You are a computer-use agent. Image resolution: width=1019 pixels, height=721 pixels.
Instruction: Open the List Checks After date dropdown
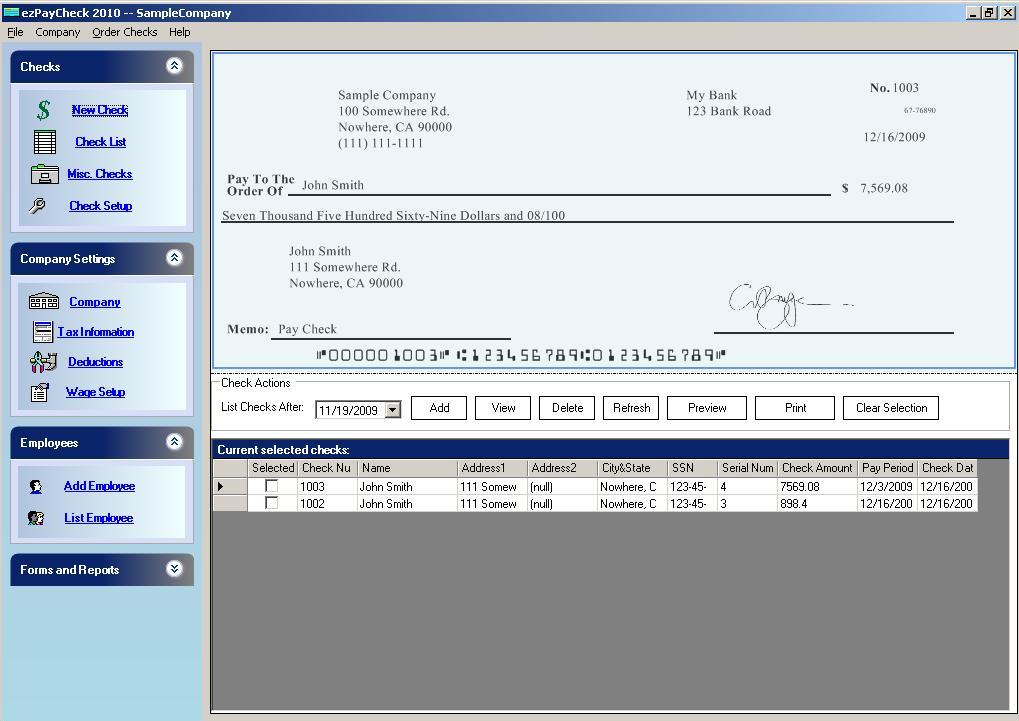pos(392,407)
